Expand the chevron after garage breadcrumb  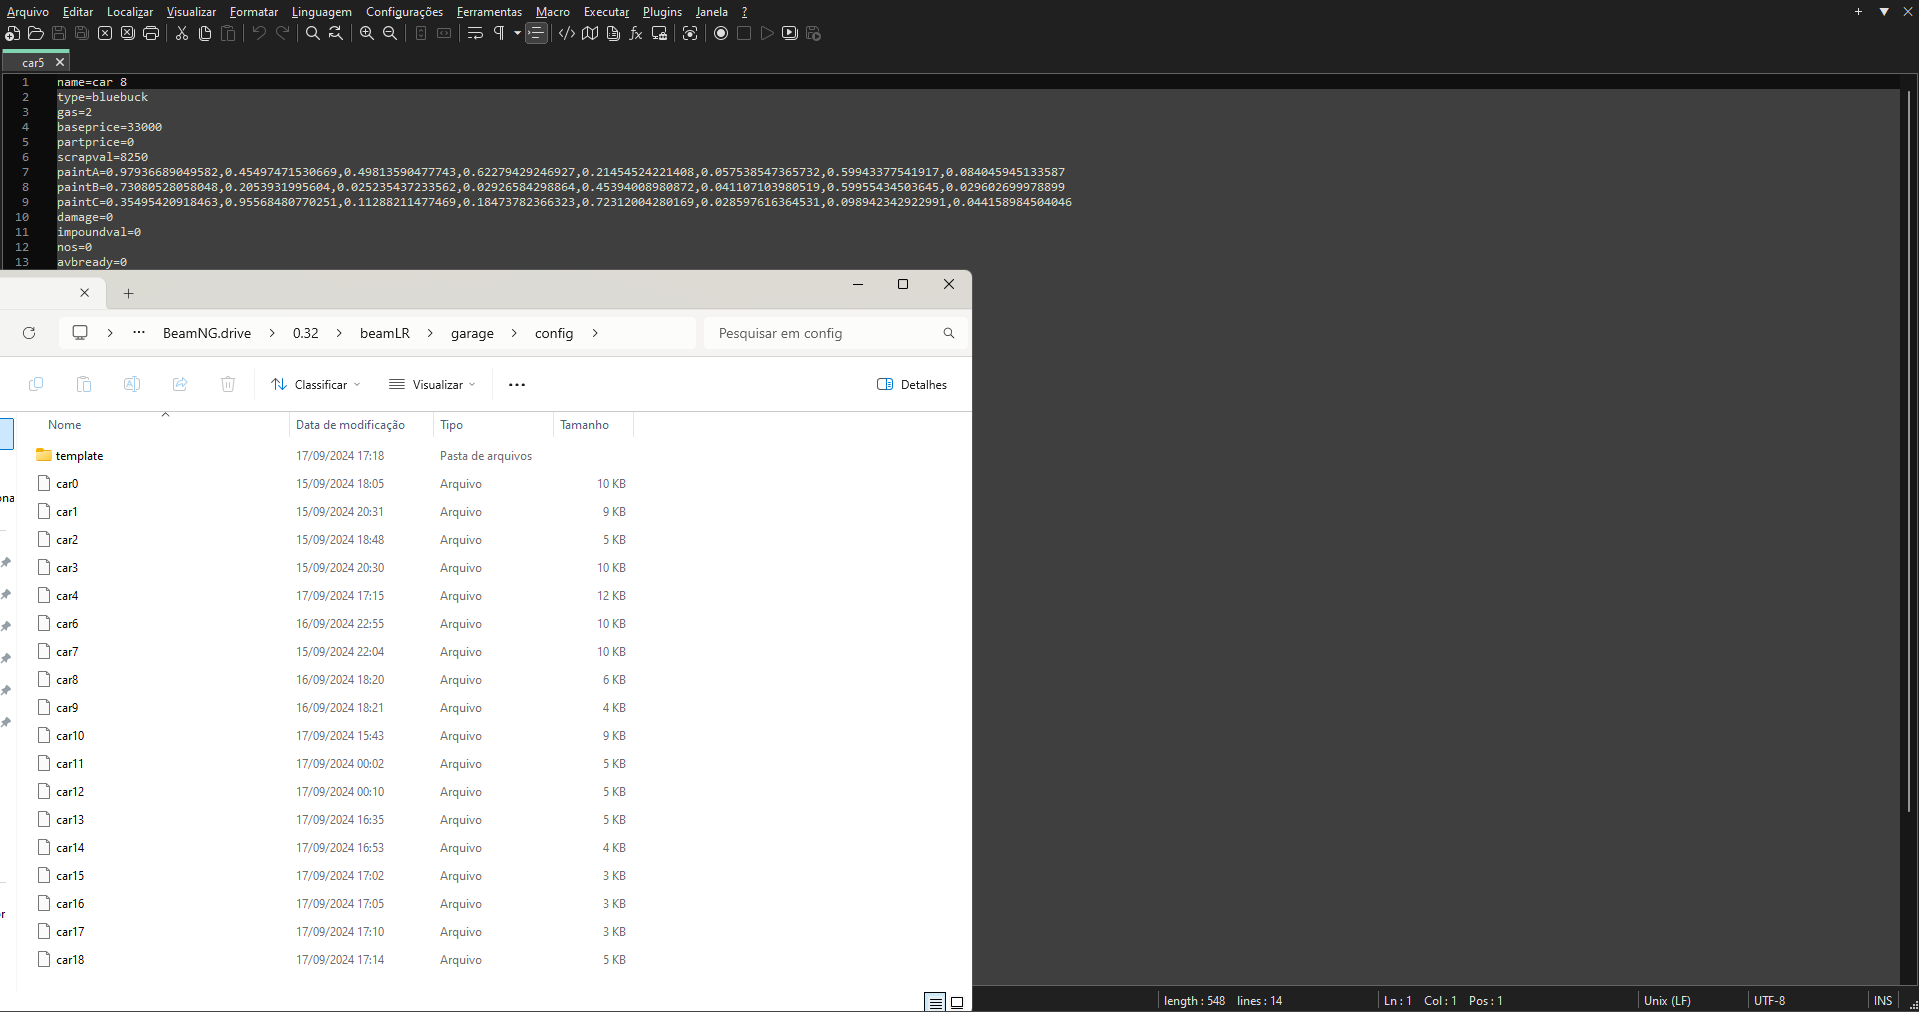[x=514, y=333]
